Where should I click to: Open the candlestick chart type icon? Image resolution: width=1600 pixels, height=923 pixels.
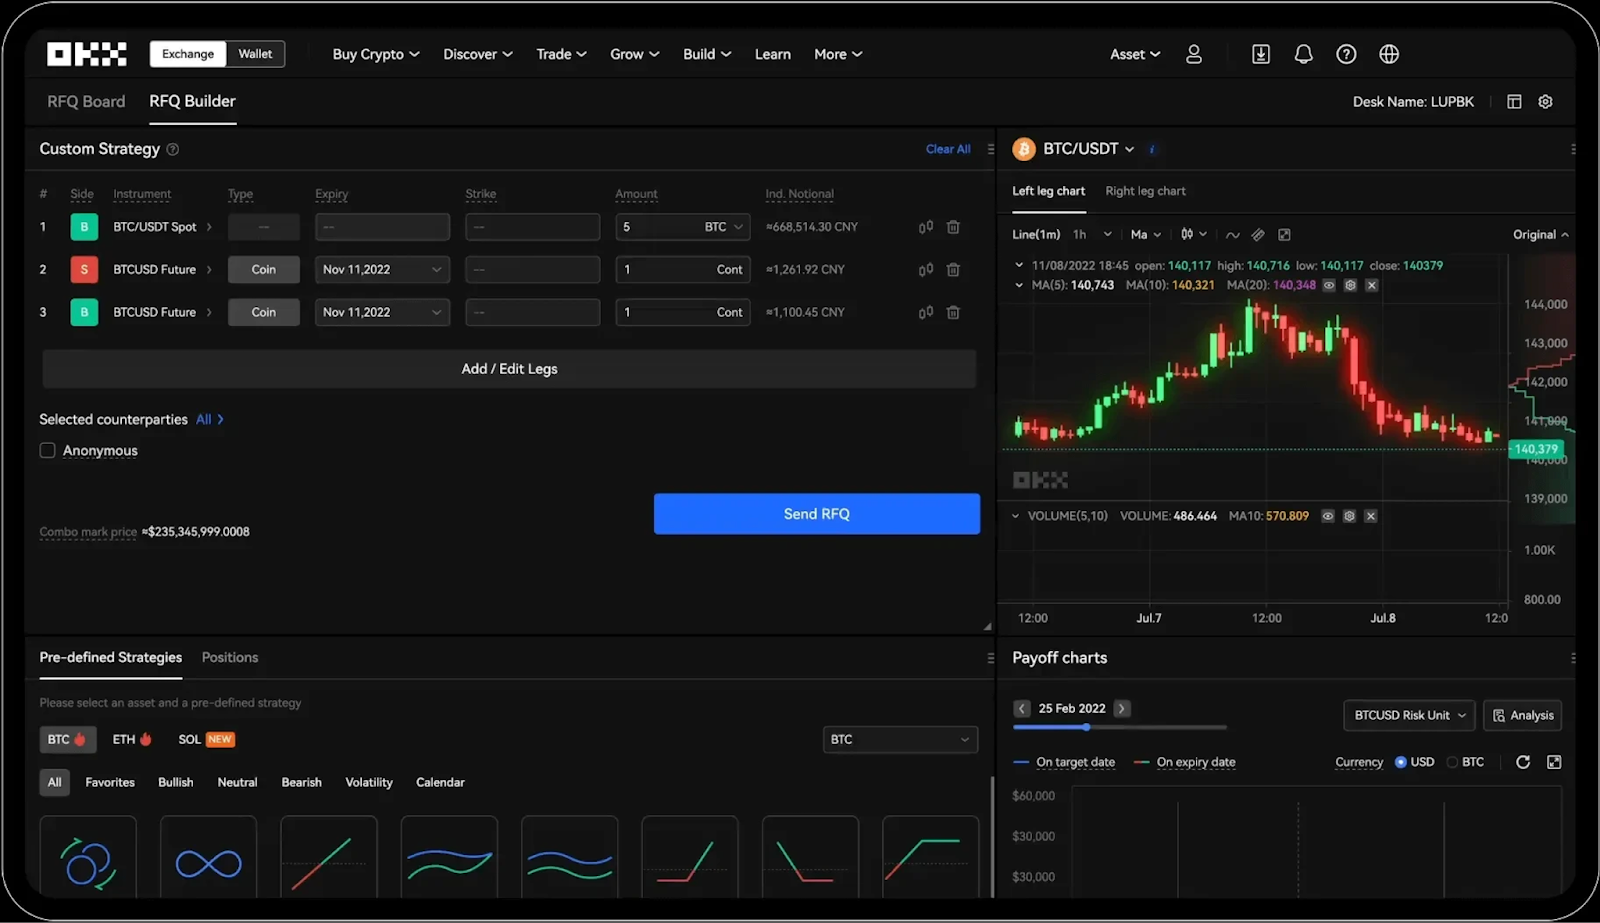(1189, 234)
